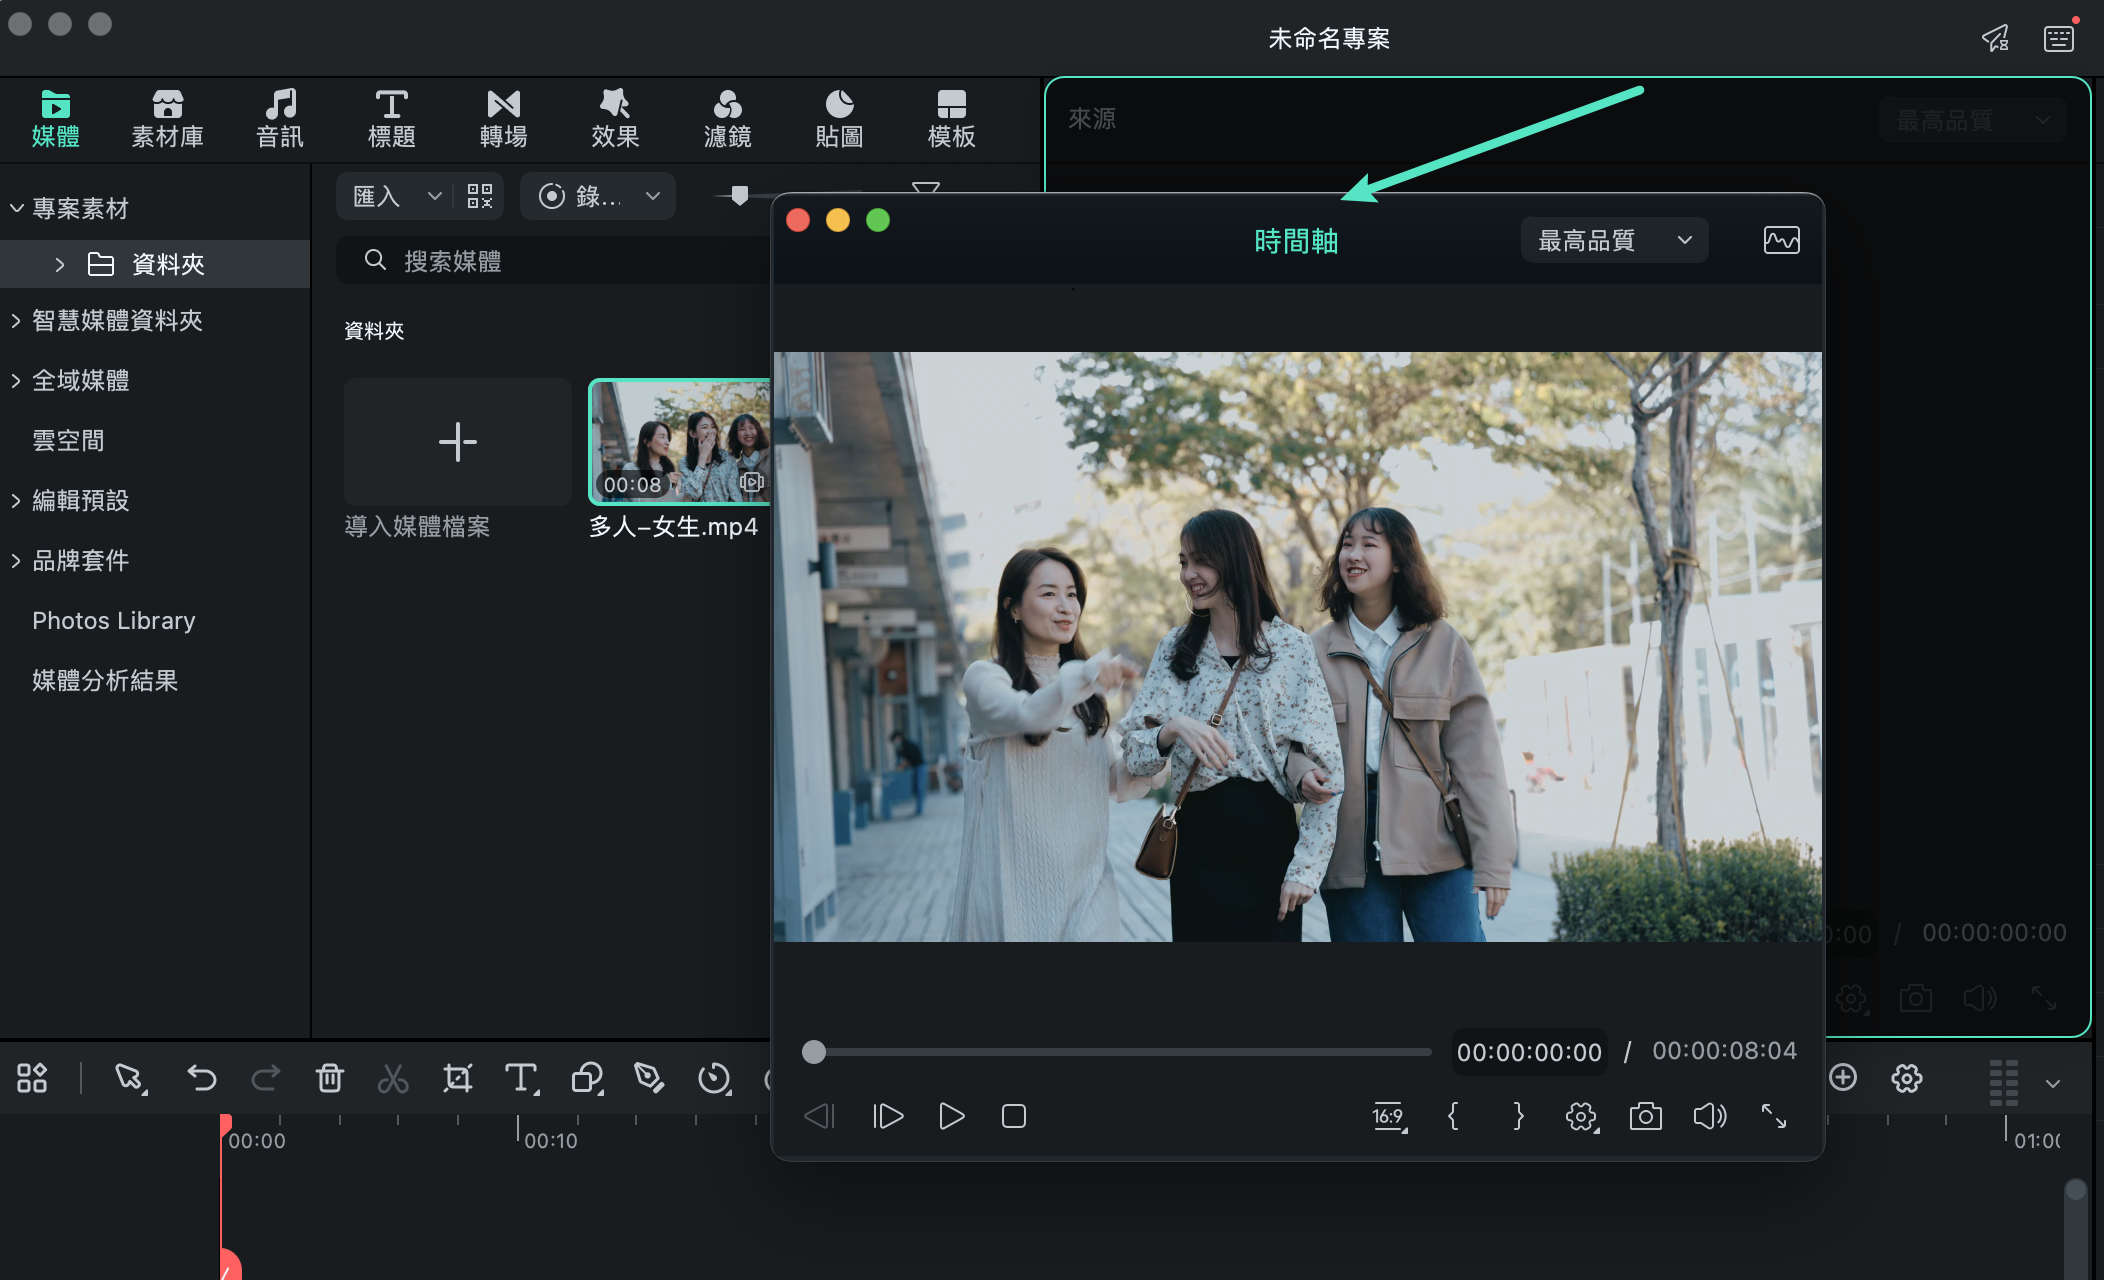Open the 濾鏡 filters tab
The image size is (2104, 1280).
pos(728,119)
